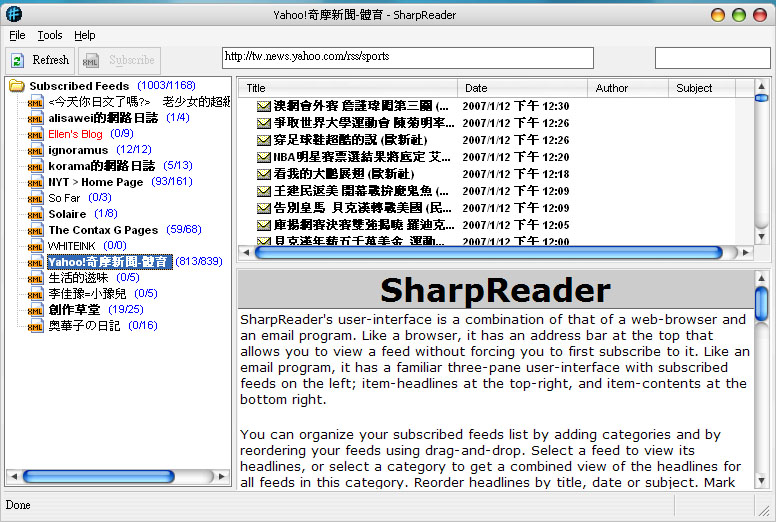
Task: Click the XML icon beside <今天你日文了嗎?>
Action: tap(35, 102)
